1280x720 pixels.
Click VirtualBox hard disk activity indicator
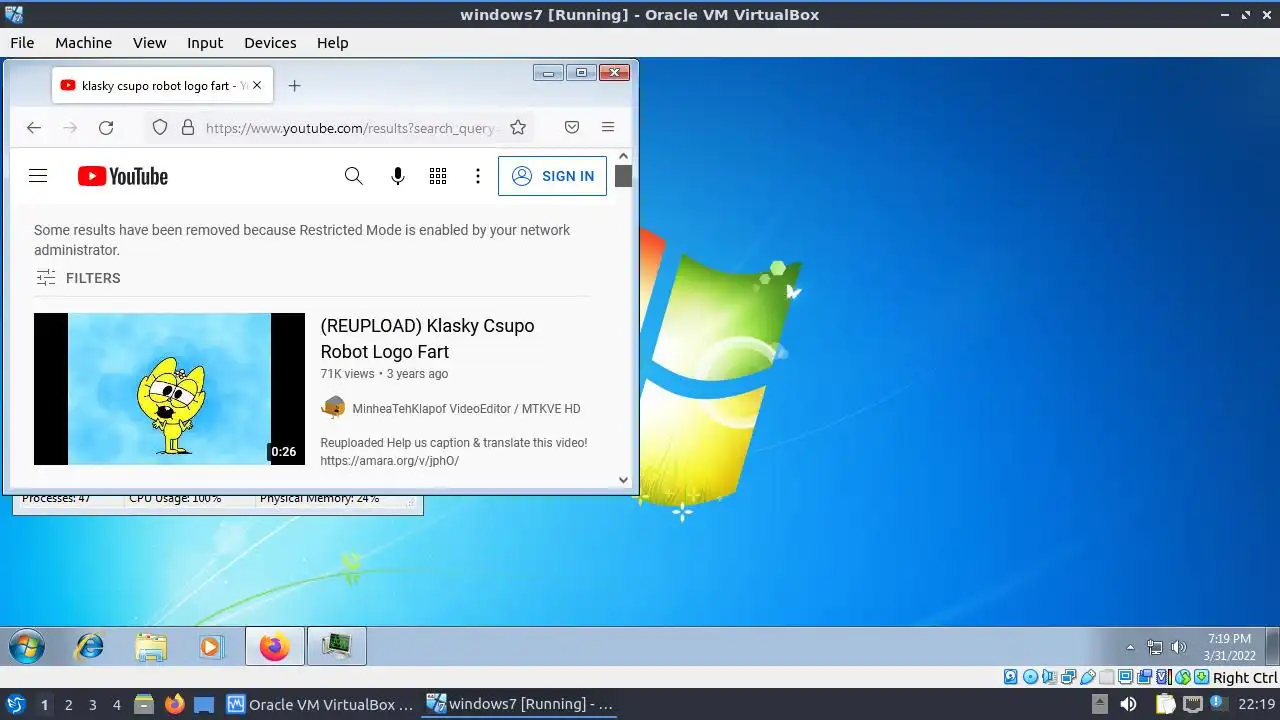(x=1010, y=678)
